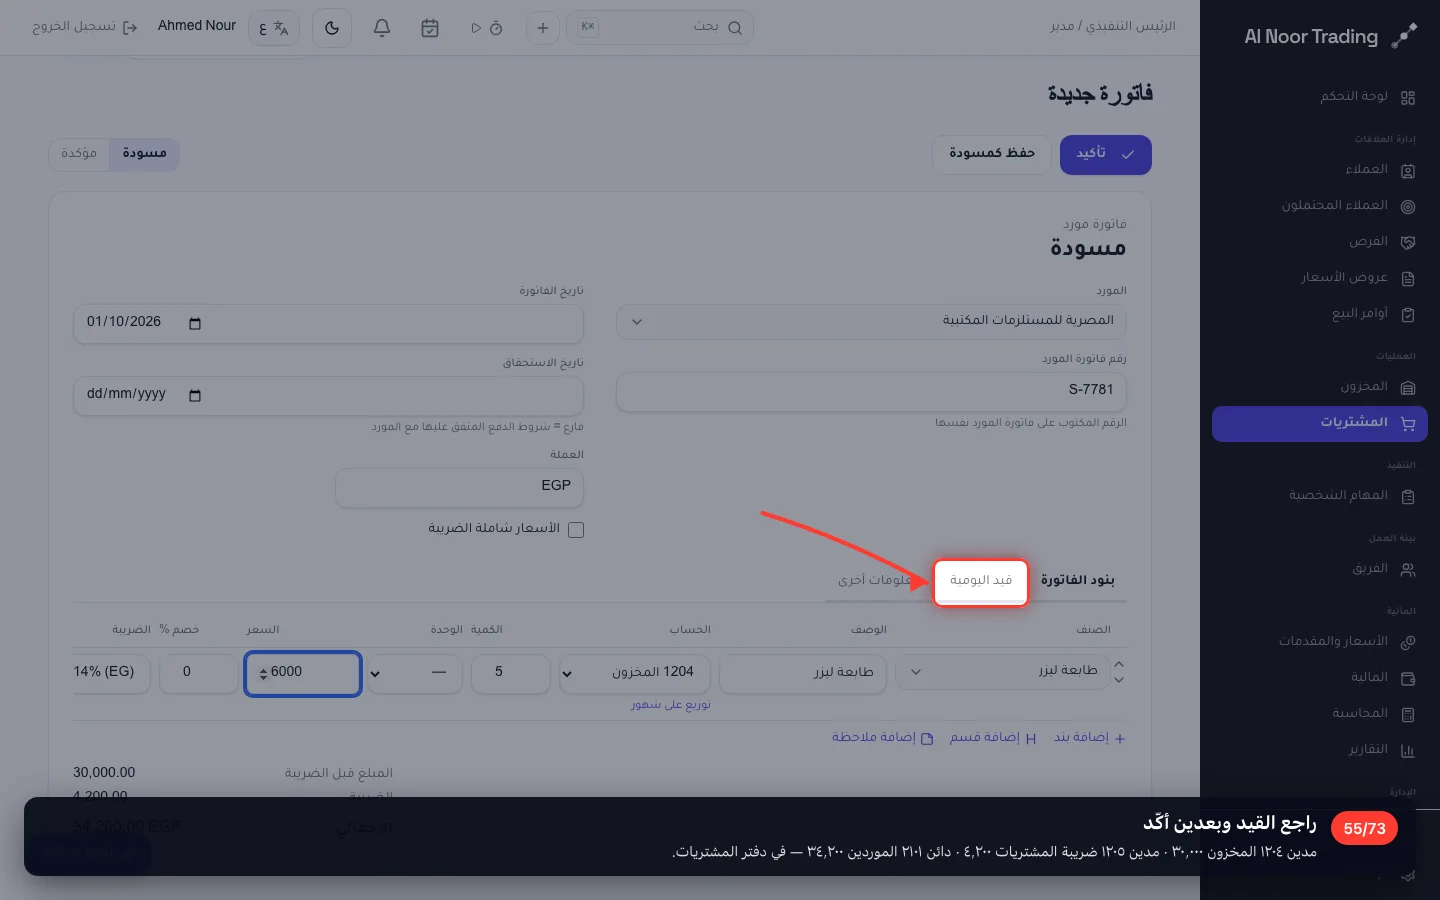The width and height of the screenshot is (1440, 900).
Task: Click تسجيل الخروج logout link
Action: 85,28
